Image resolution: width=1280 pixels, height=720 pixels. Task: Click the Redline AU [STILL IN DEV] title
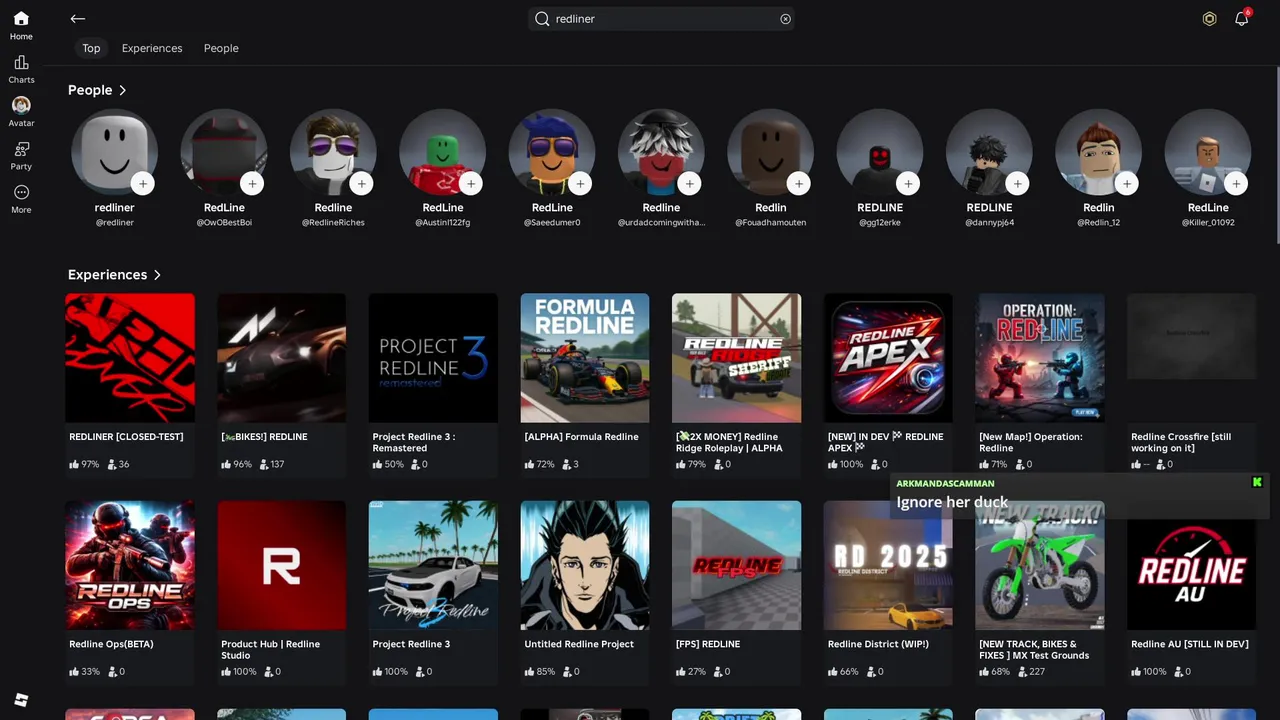click(1190, 644)
